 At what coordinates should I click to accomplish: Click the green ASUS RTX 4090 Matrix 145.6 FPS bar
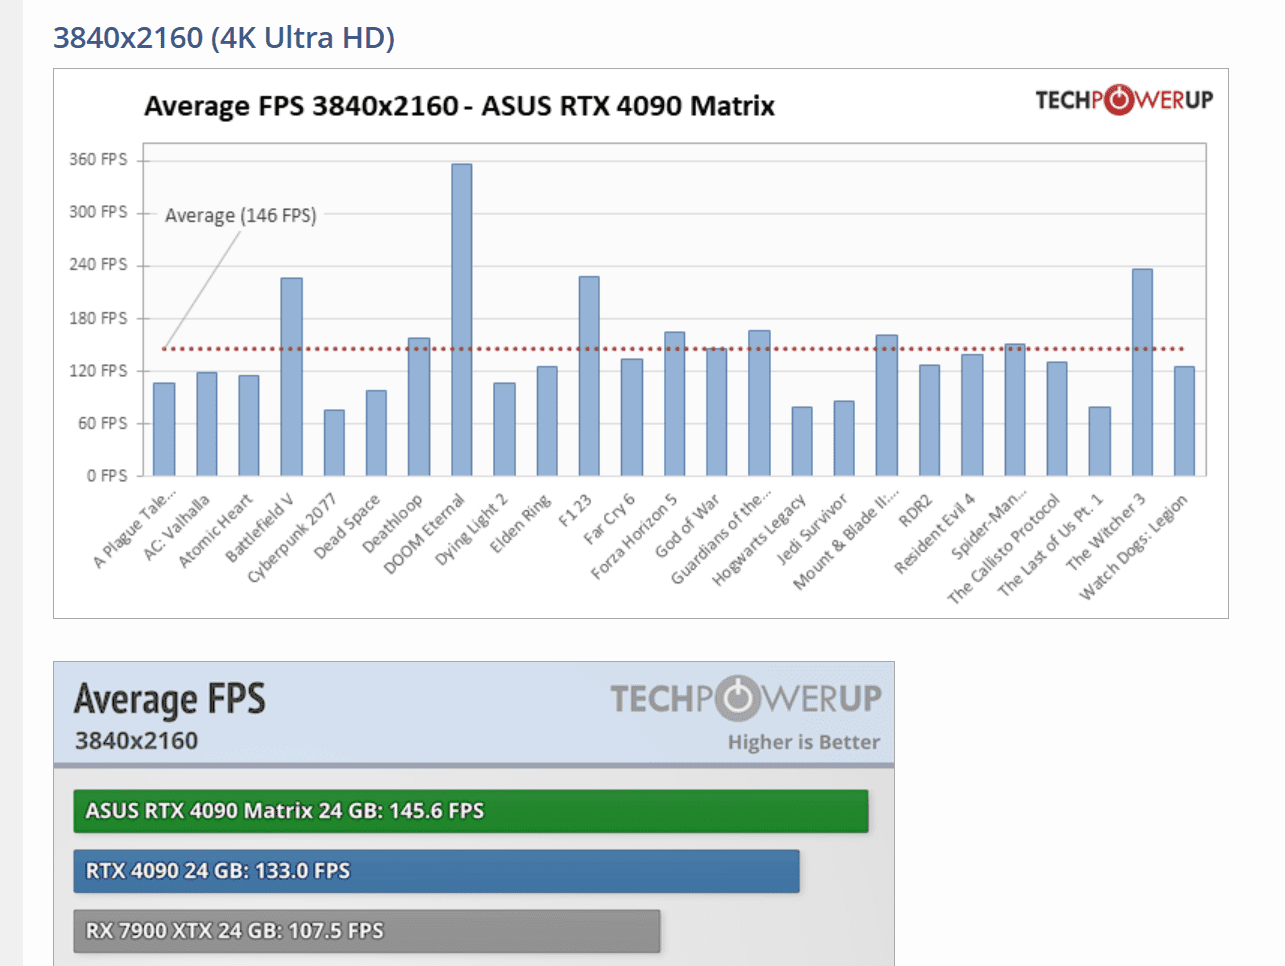click(x=471, y=811)
